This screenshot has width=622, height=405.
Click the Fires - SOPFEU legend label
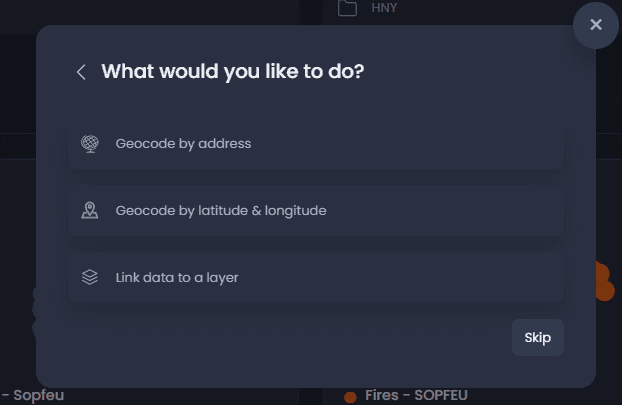coord(416,395)
